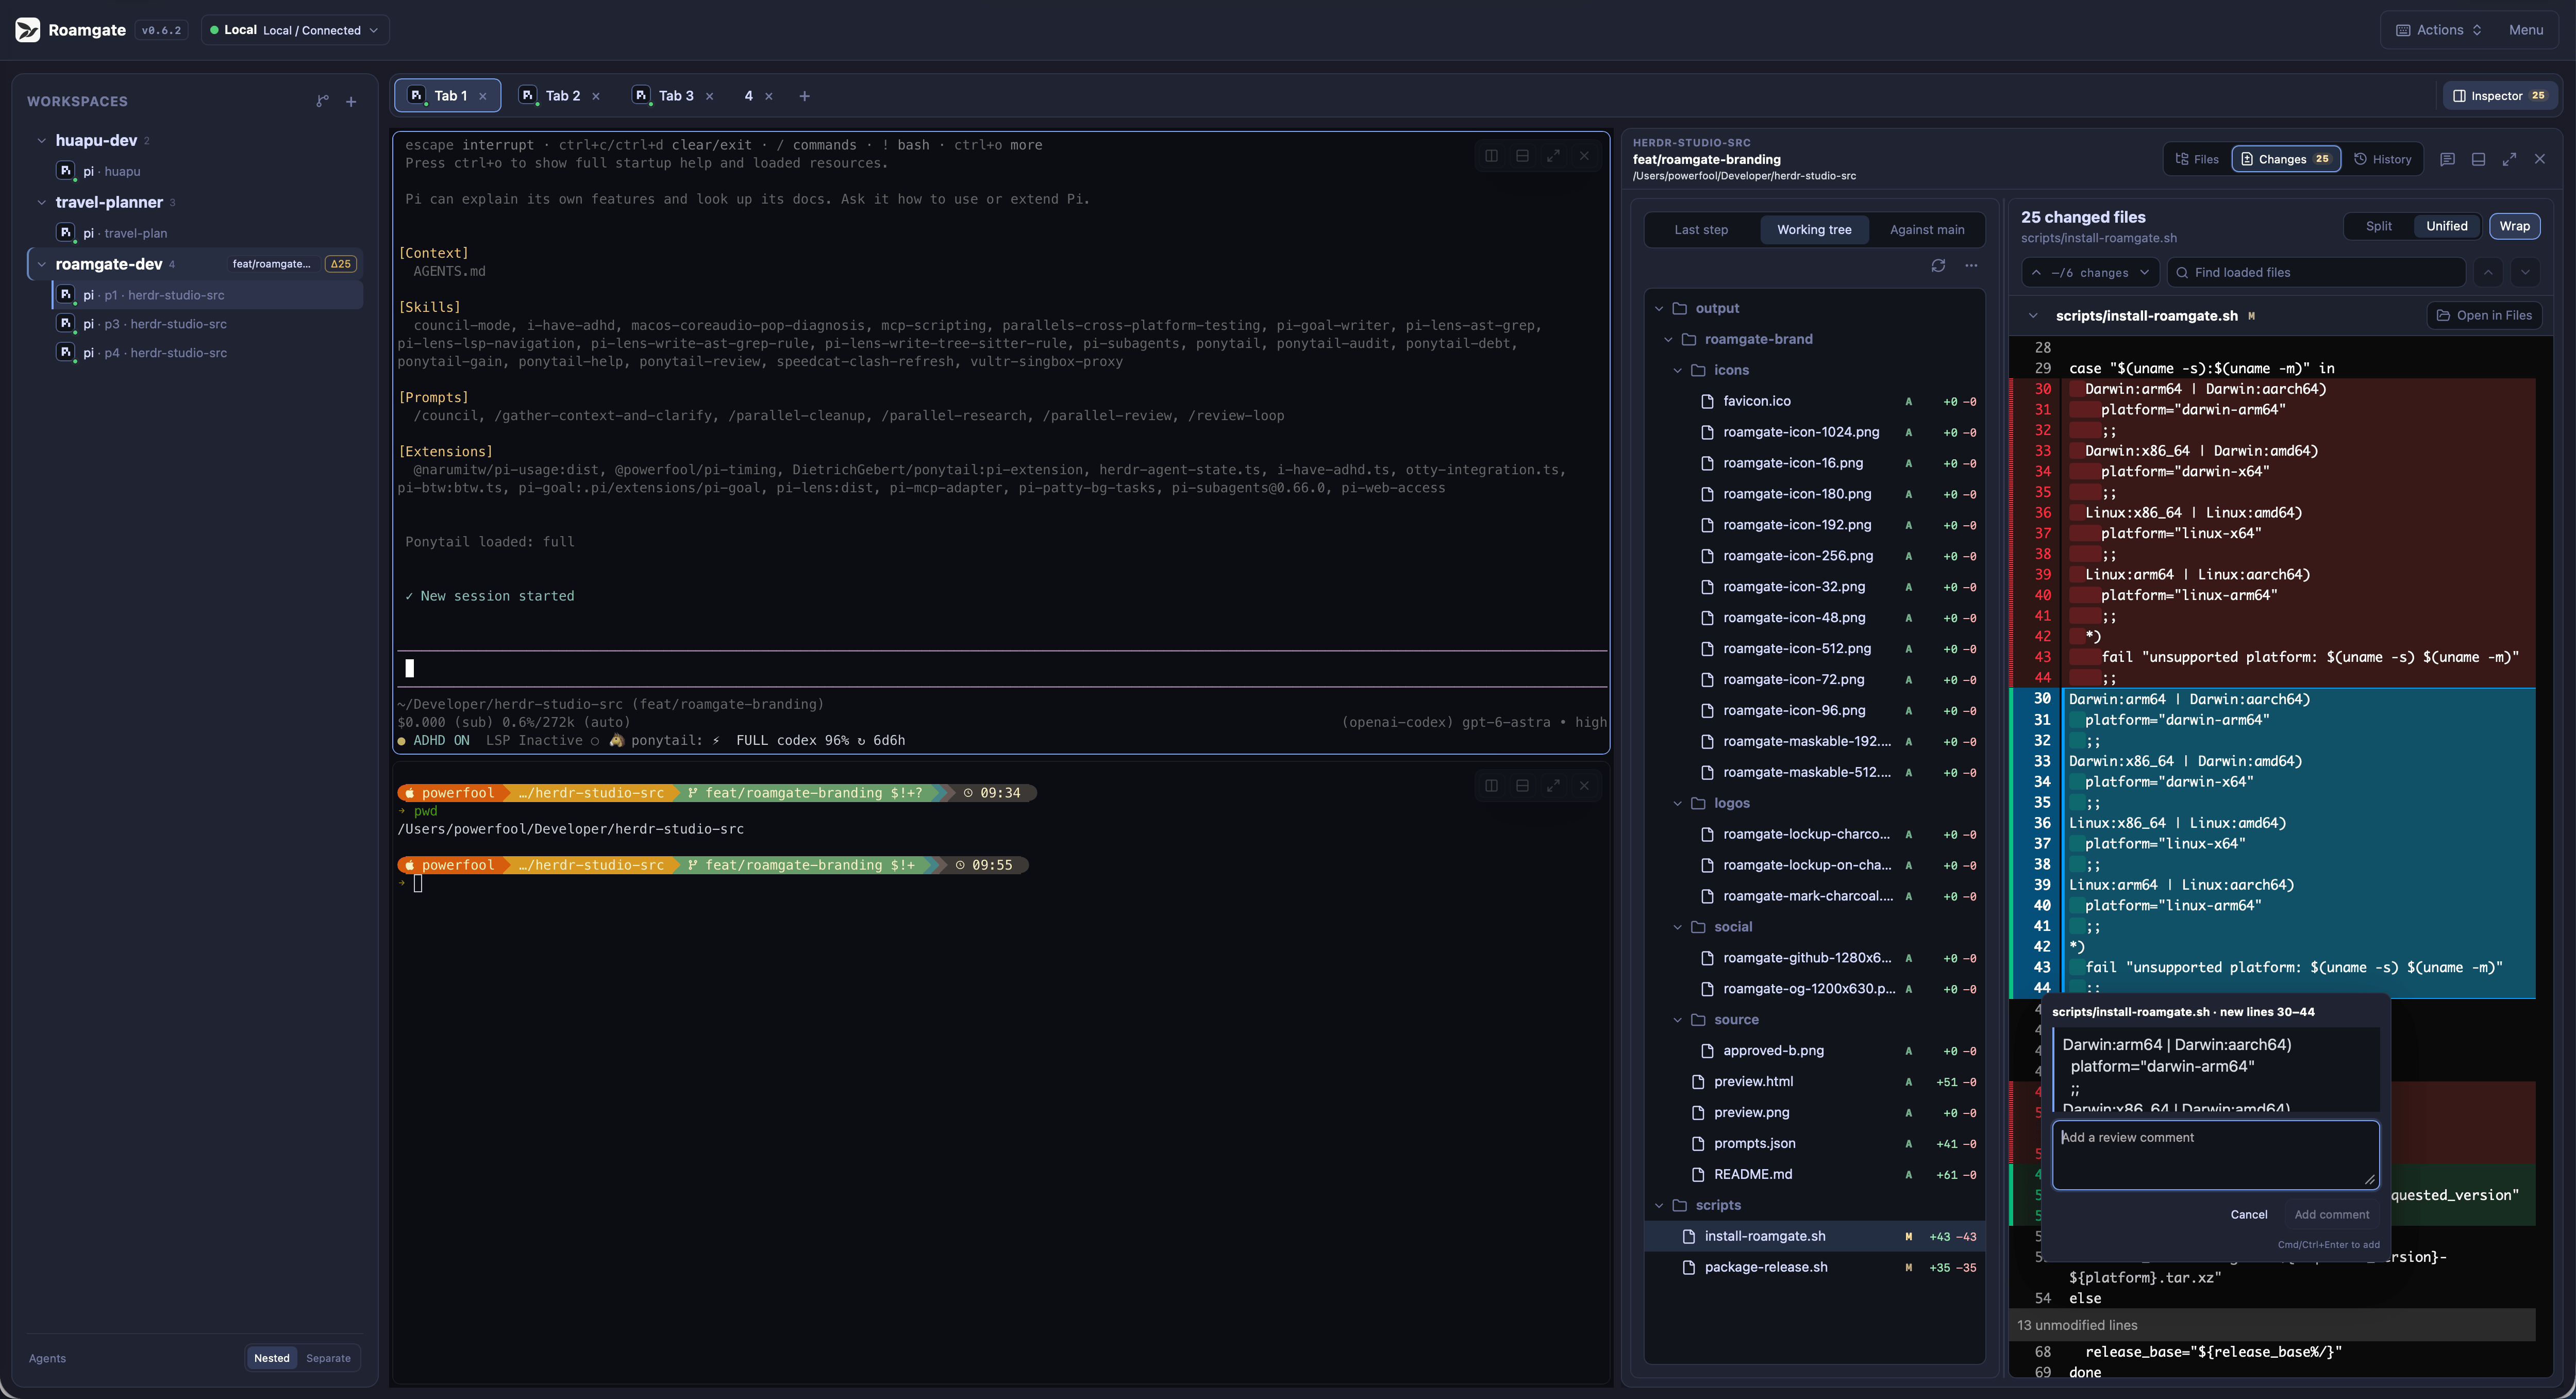
Task: Switch to Tab 3
Action: coord(675,96)
